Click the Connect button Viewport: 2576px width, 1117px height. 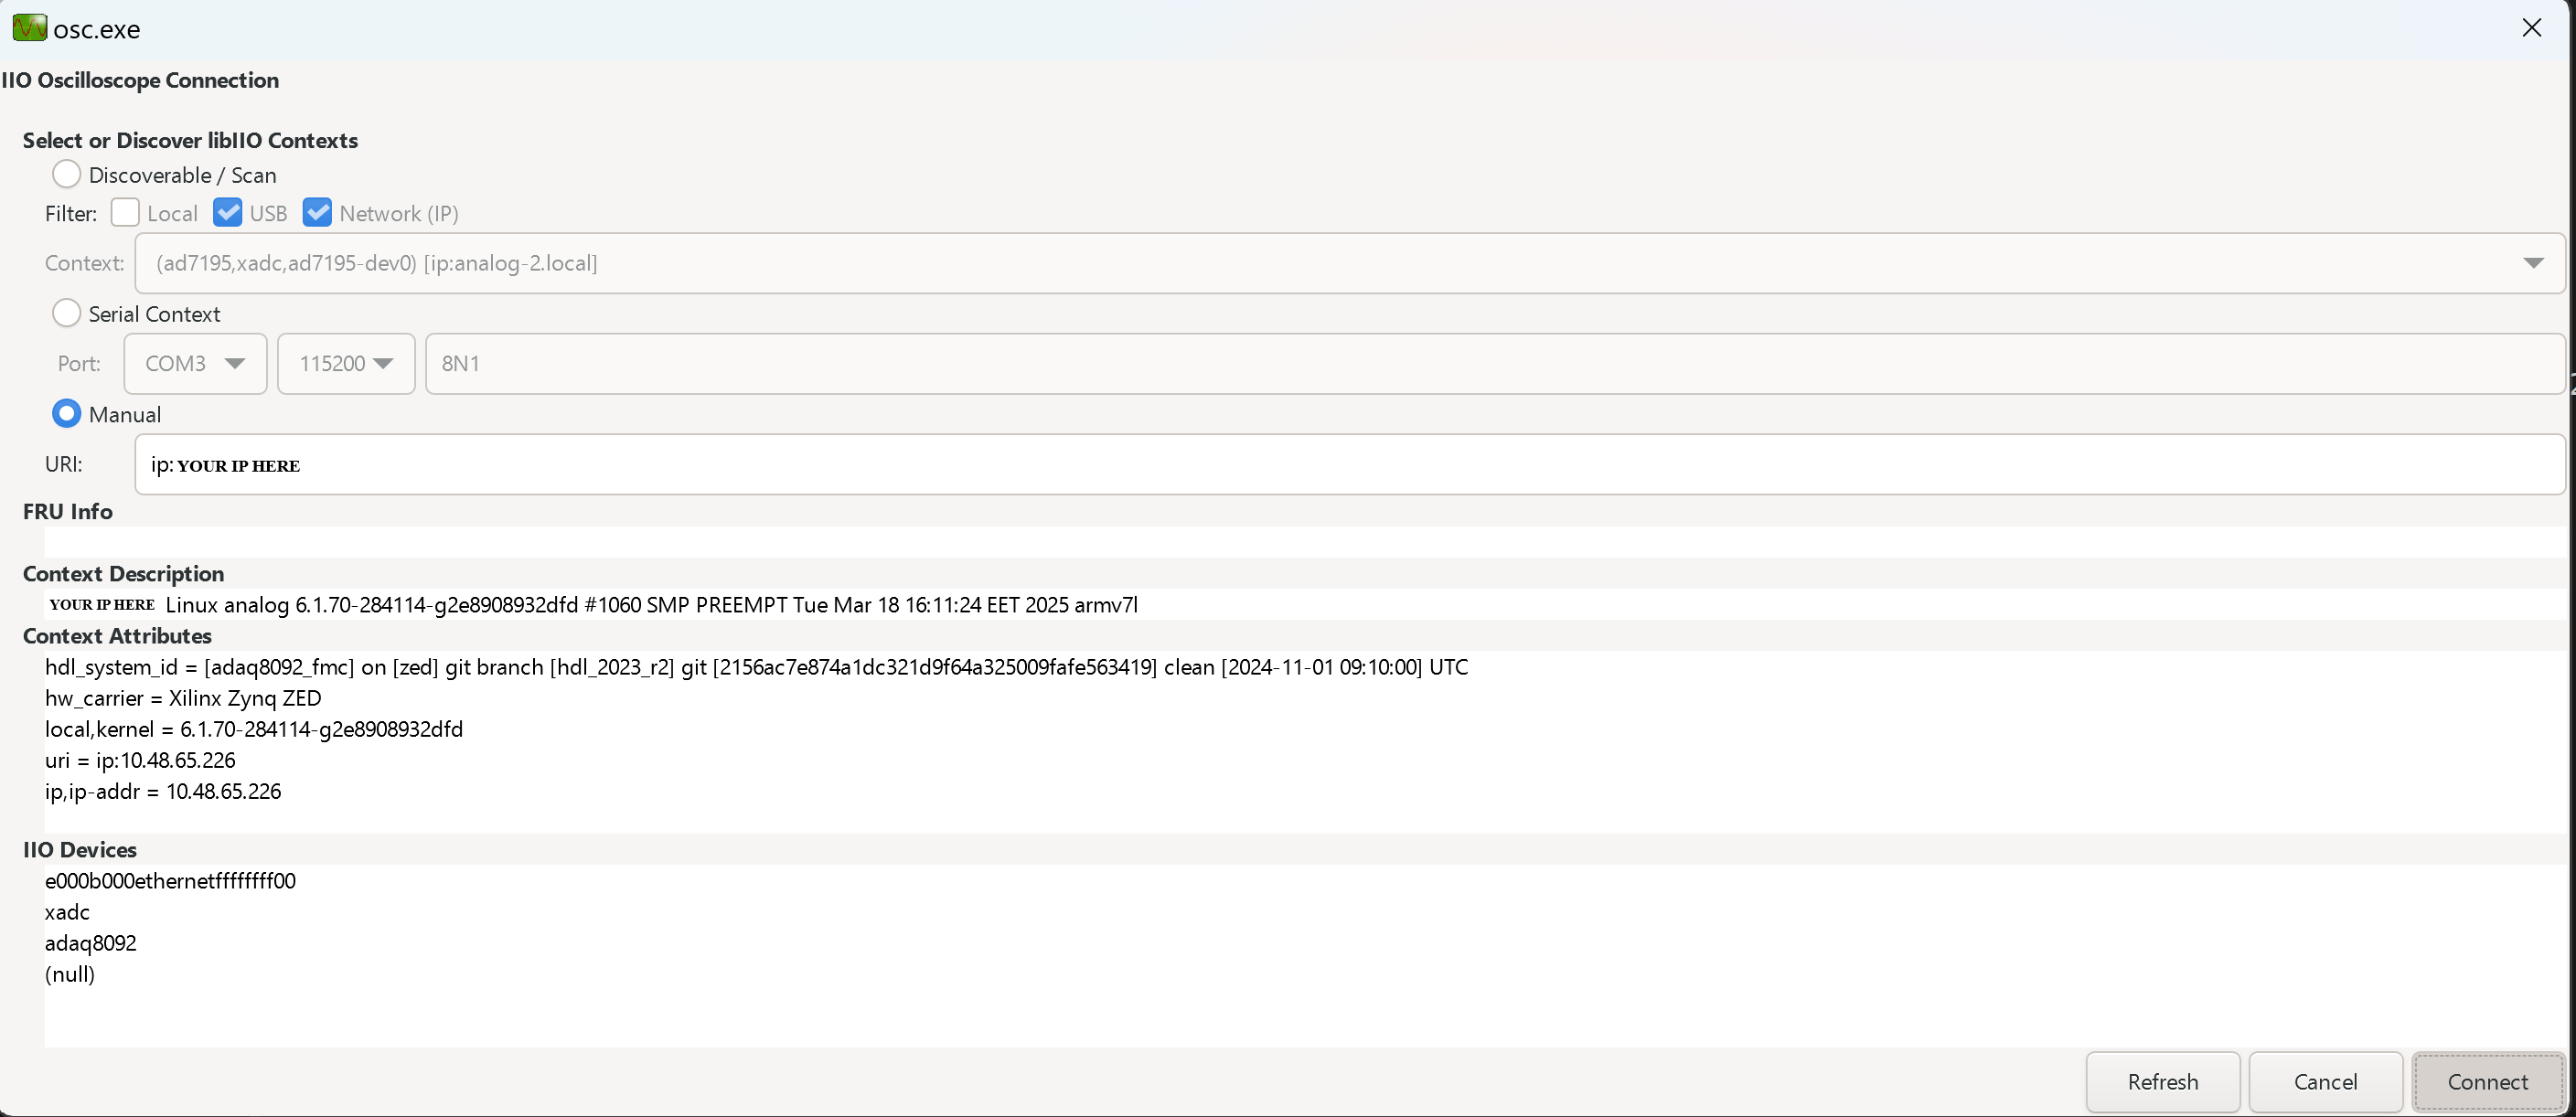point(2487,1081)
